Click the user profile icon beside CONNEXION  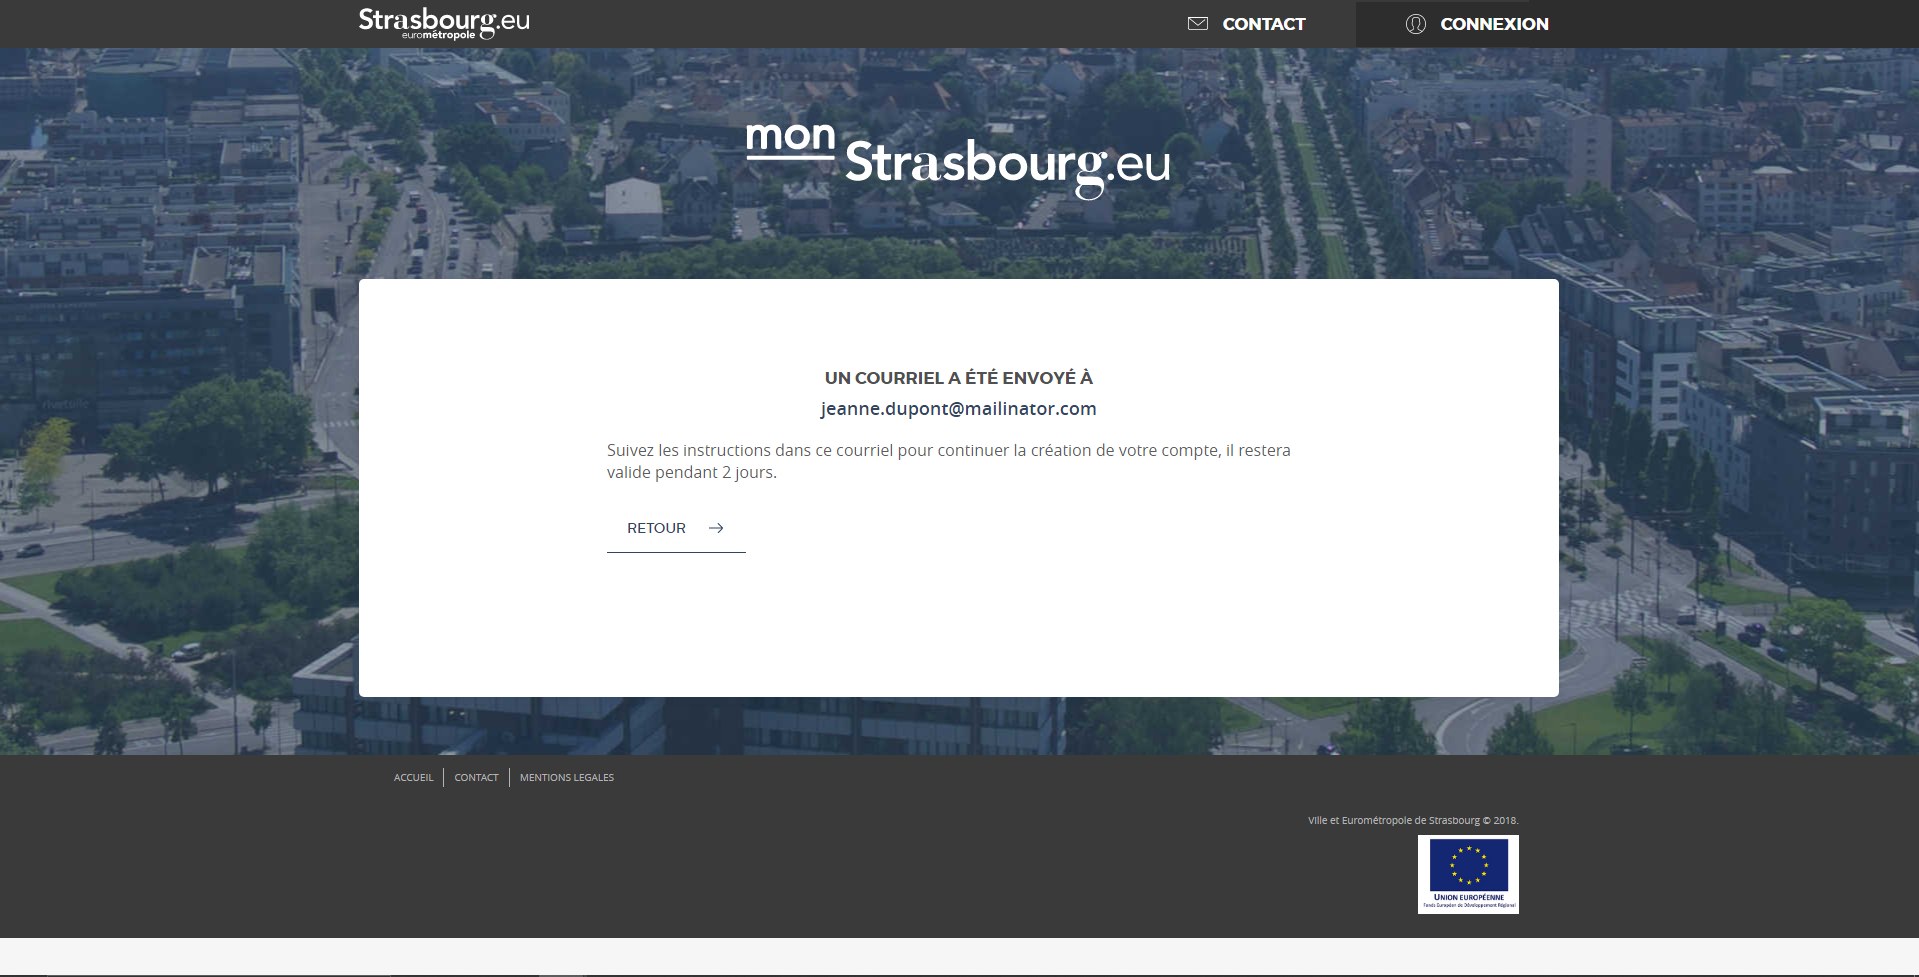pyautogui.click(x=1415, y=24)
